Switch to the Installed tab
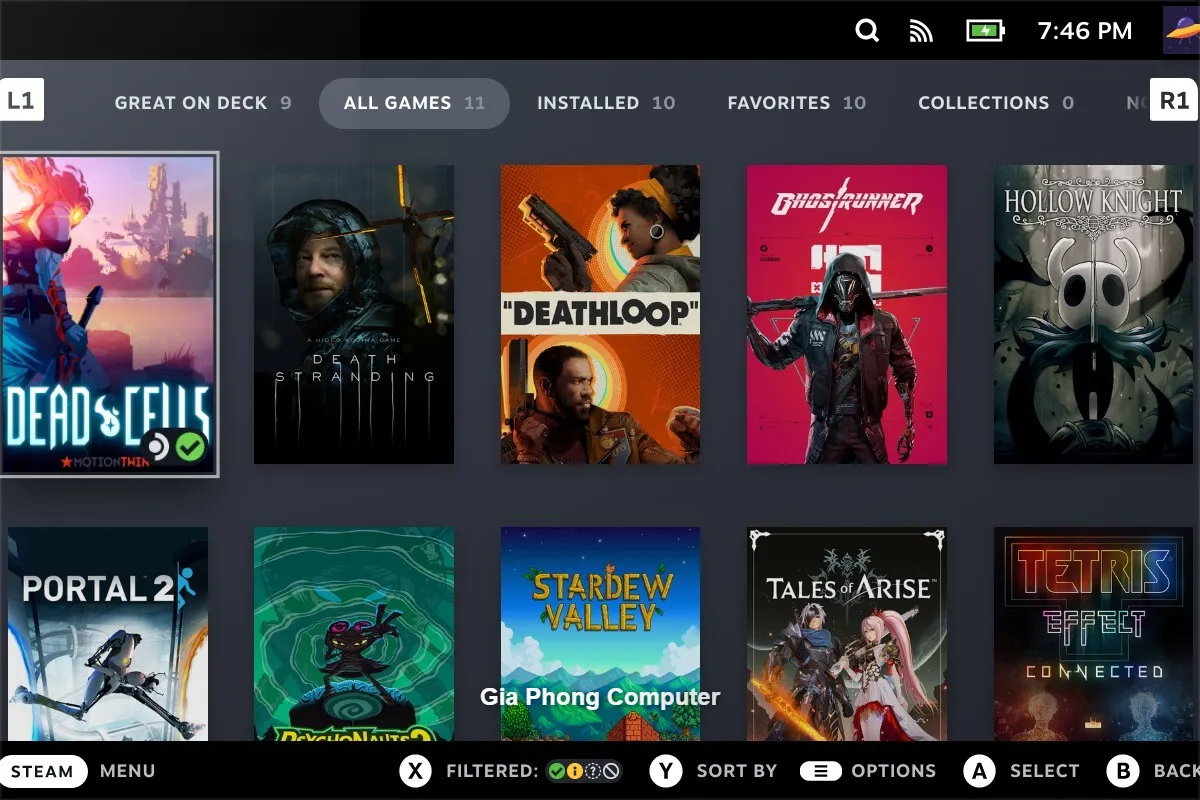1200x800 pixels. [606, 102]
